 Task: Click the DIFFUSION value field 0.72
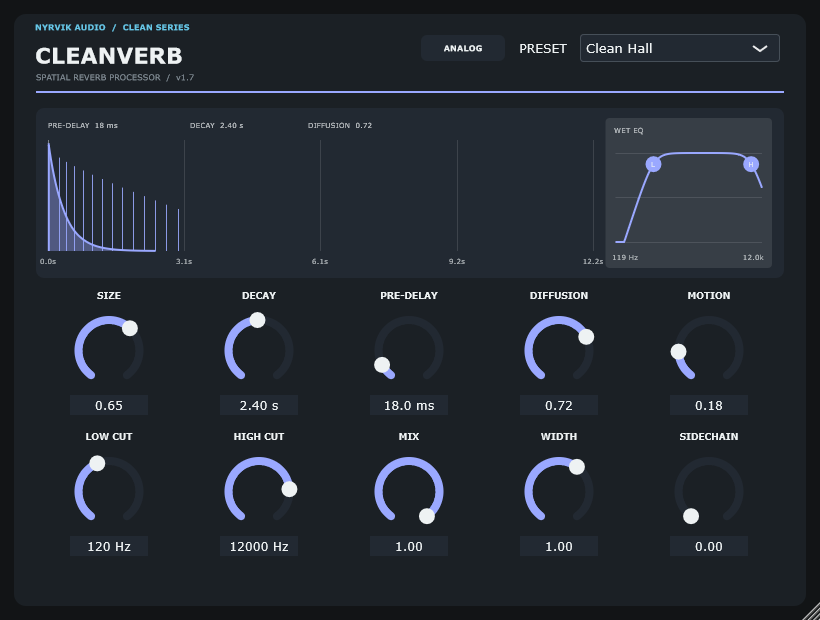559,405
